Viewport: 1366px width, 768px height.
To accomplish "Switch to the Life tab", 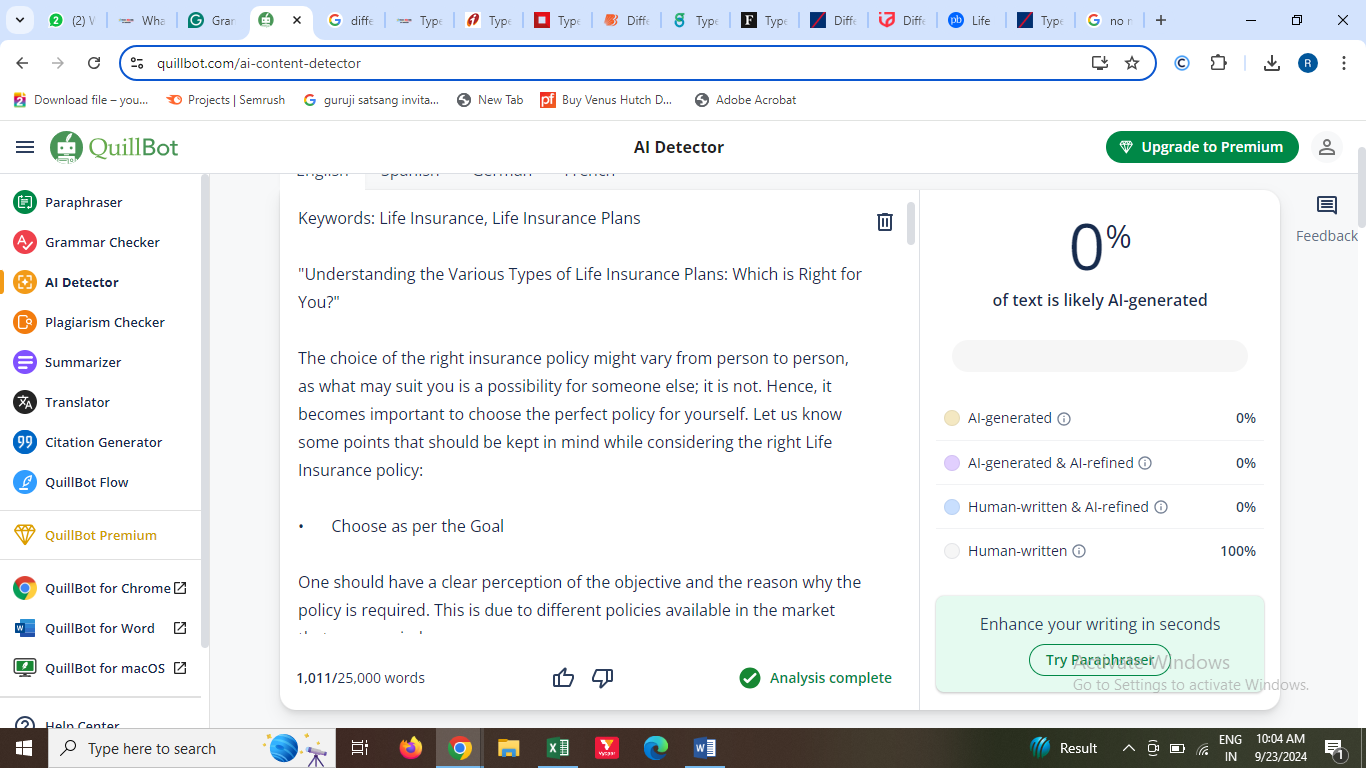I will (x=970, y=20).
